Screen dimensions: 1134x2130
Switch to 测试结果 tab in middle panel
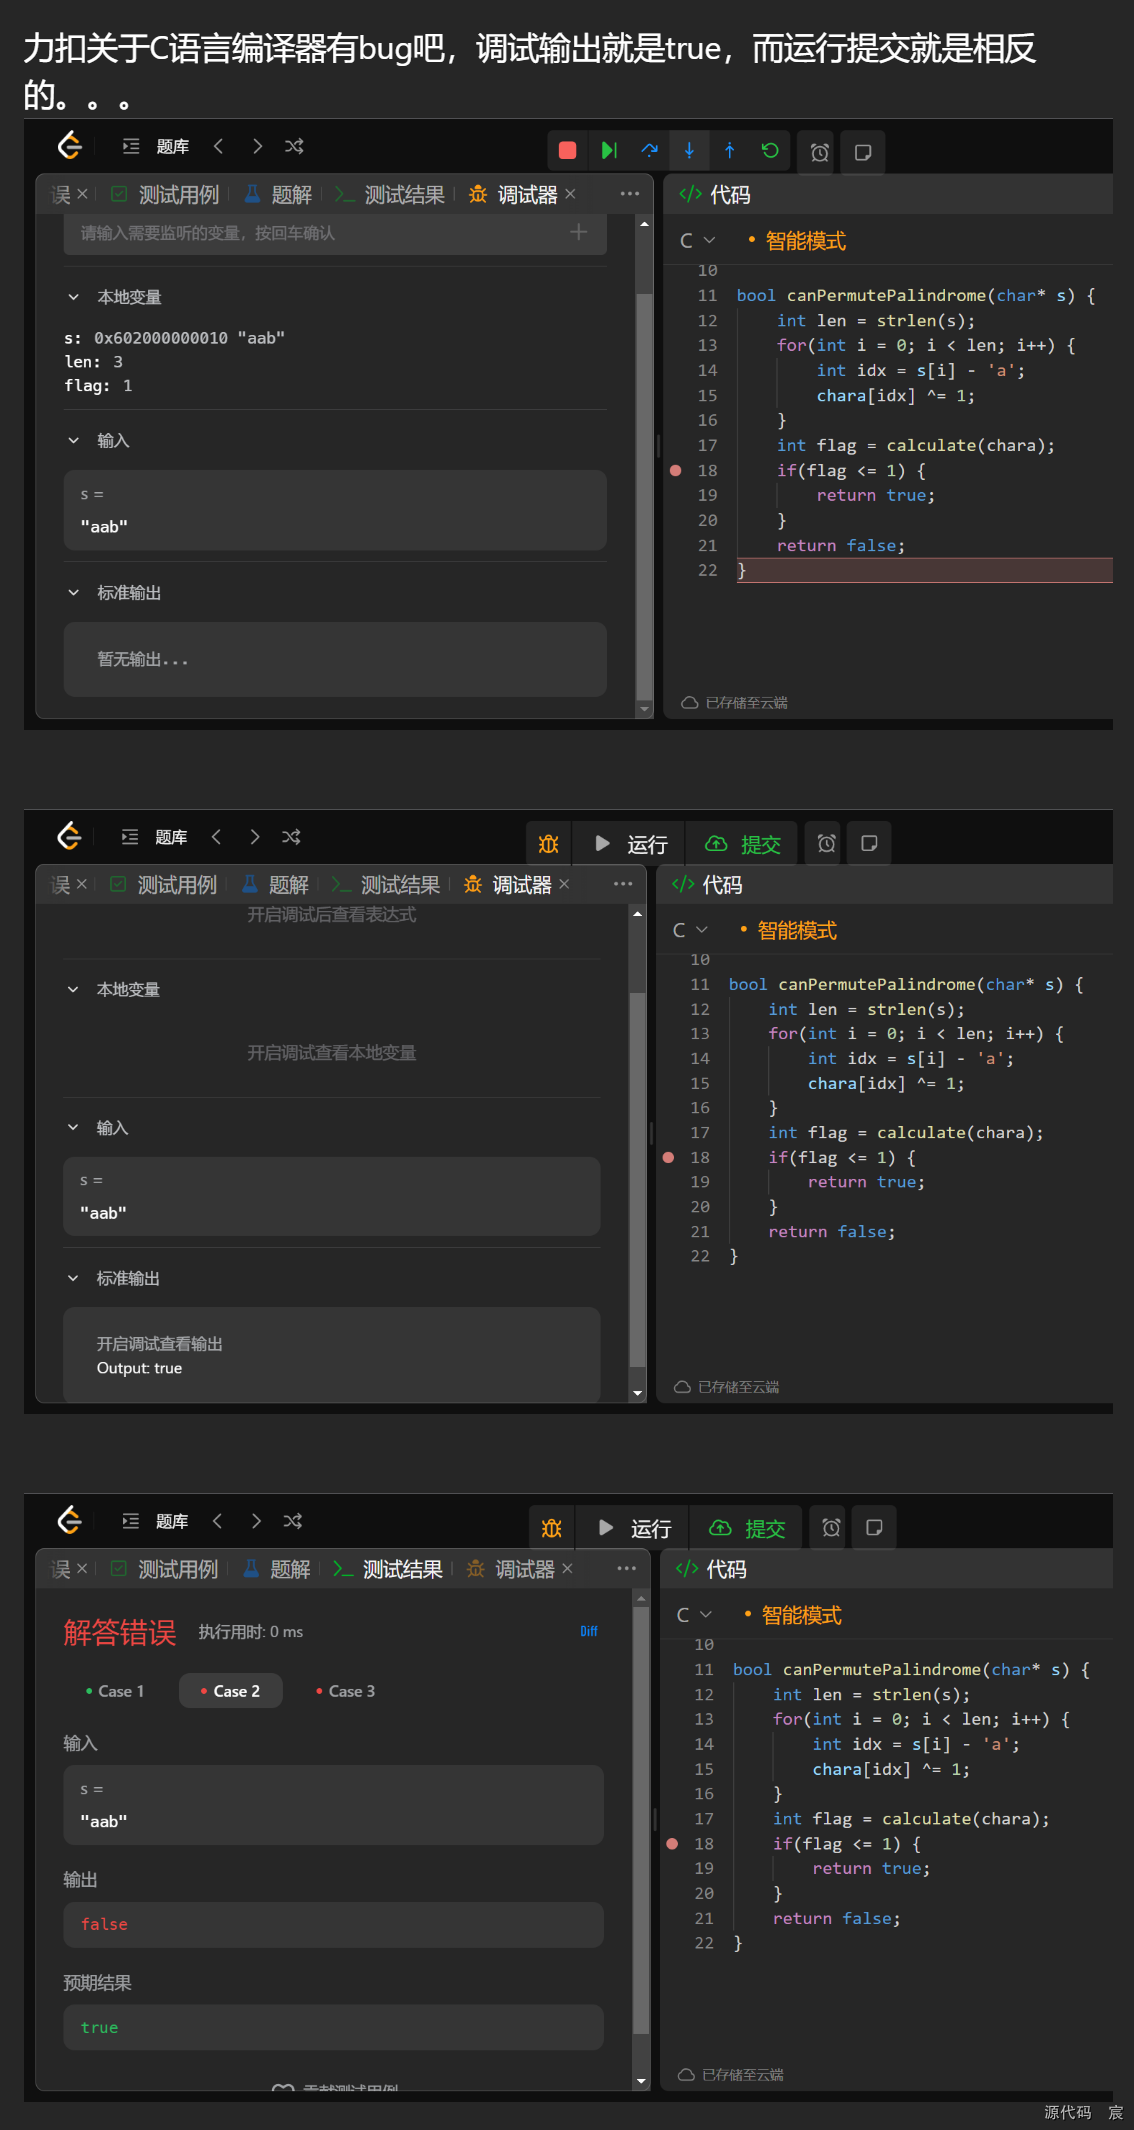(x=386, y=885)
